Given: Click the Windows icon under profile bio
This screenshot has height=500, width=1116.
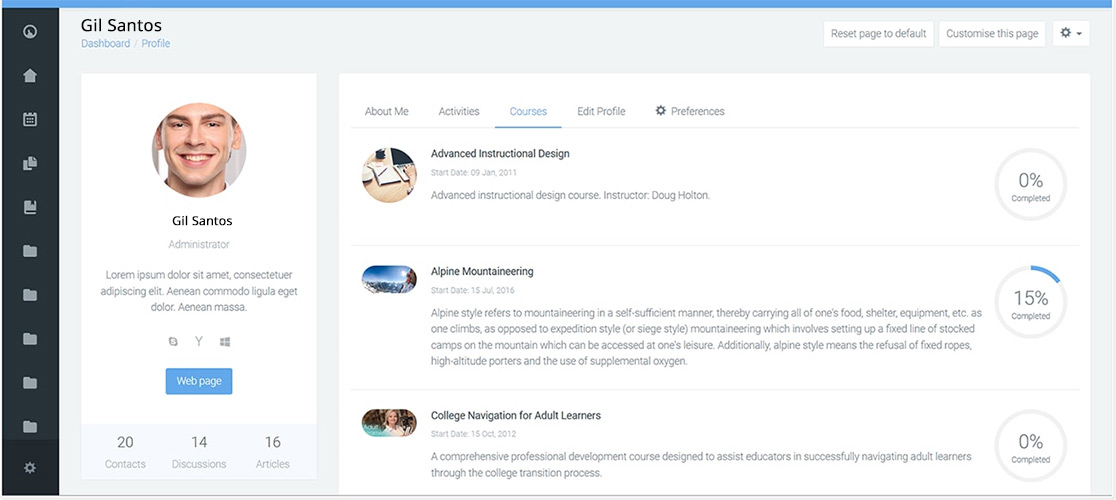Looking at the screenshot, I should (x=225, y=342).
